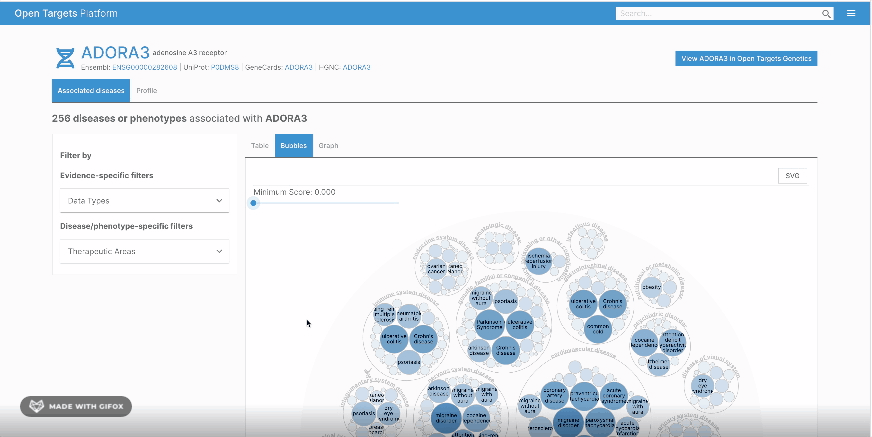
Task: Open the UniProt P0DMS8 link
Action: [x=225, y=67]
